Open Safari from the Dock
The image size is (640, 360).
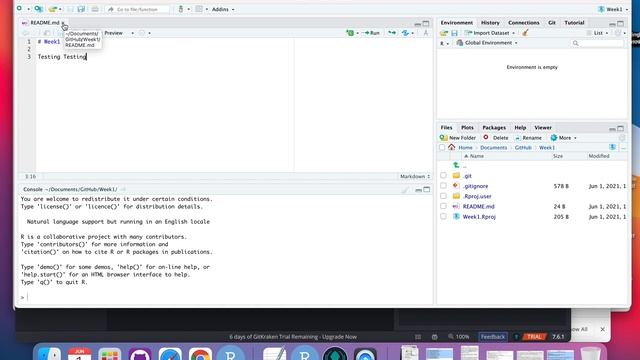pos(170,353)
